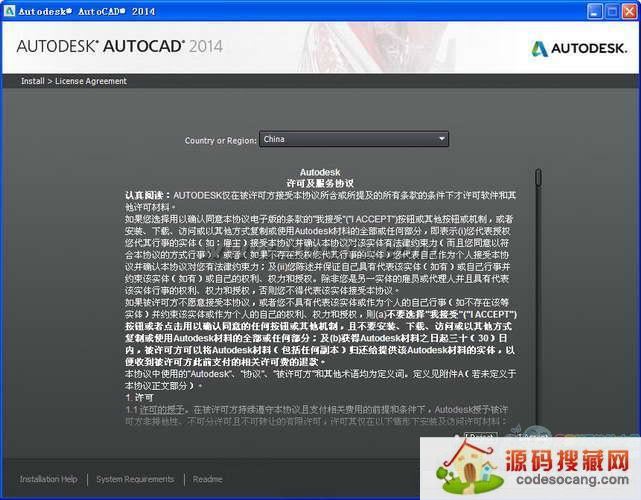641x500 pixels.
Task: Click the AutoCAD icon in the title bar
Action: 9,9
